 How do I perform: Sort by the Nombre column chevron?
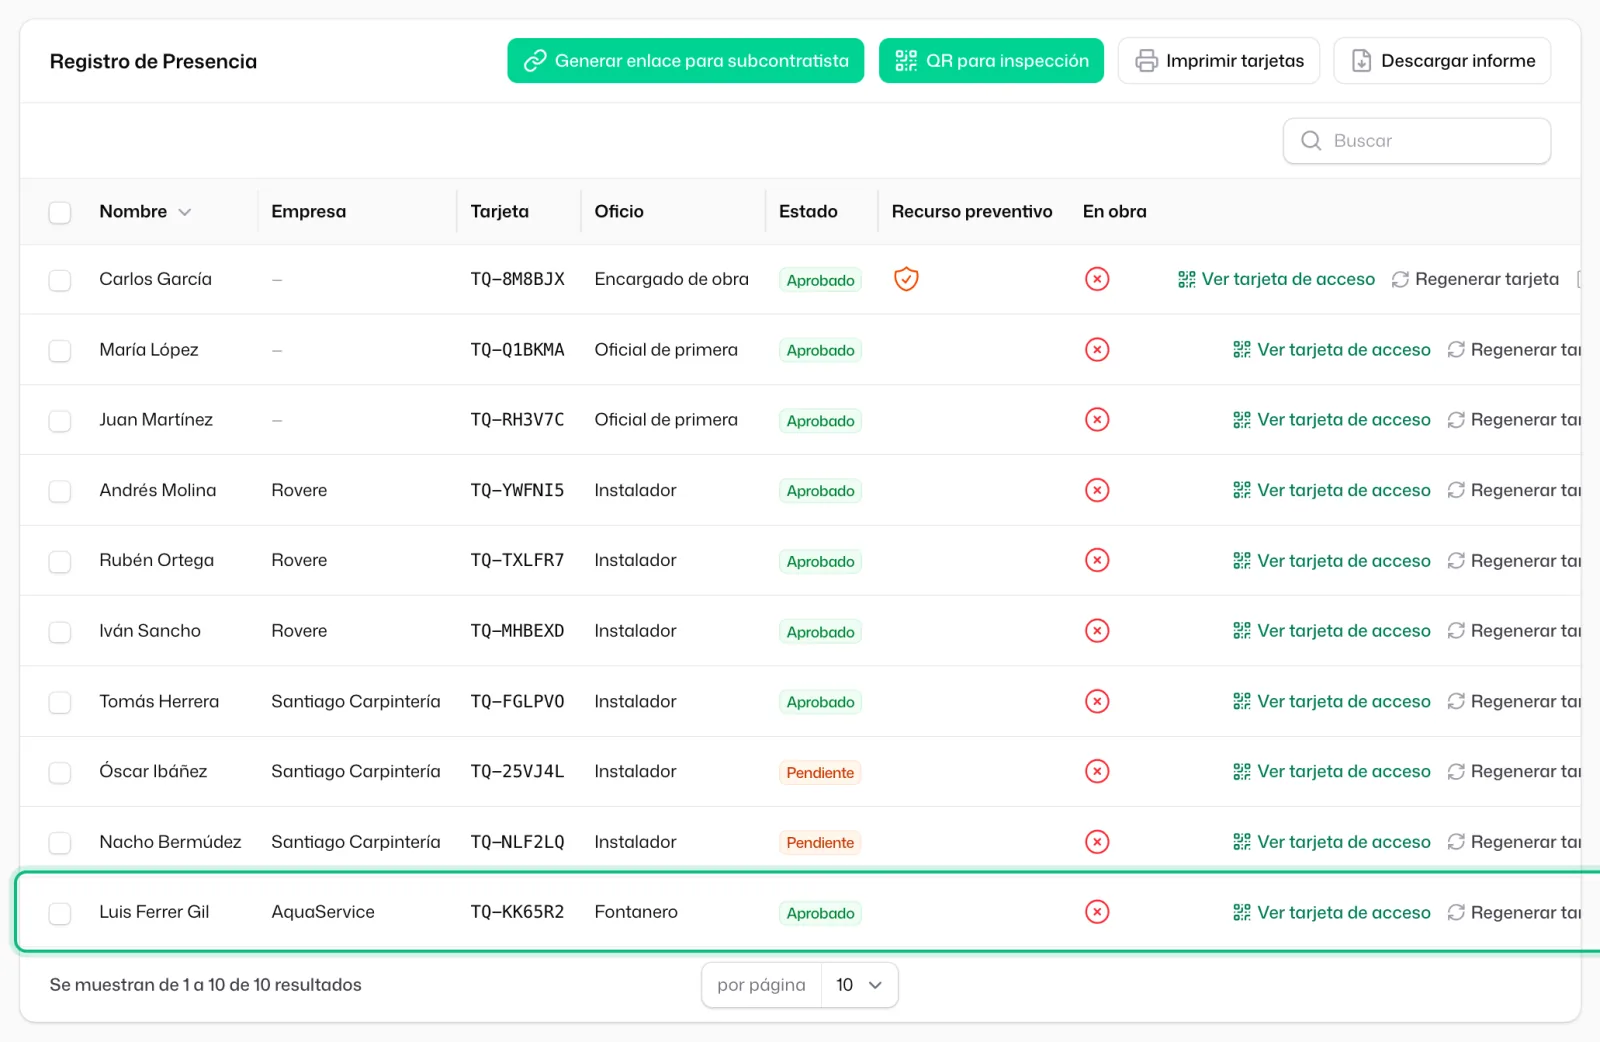point(185,212)
